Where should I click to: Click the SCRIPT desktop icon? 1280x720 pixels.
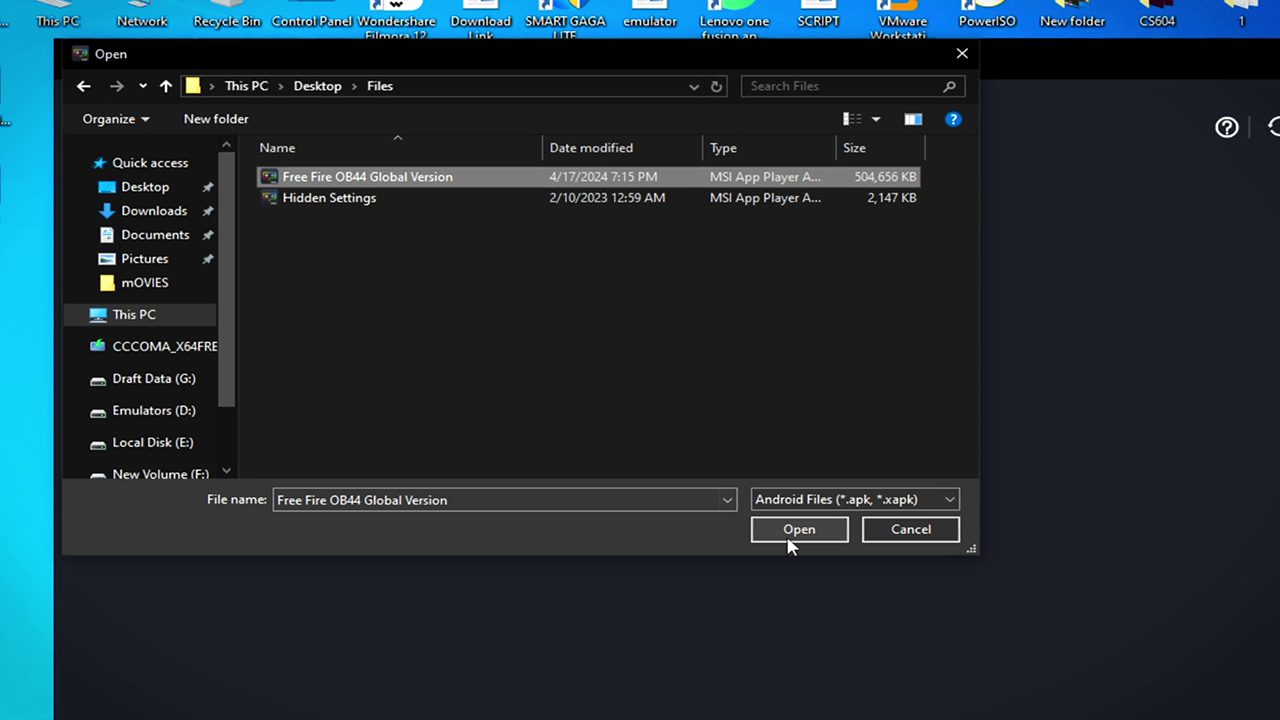[818, 14]
